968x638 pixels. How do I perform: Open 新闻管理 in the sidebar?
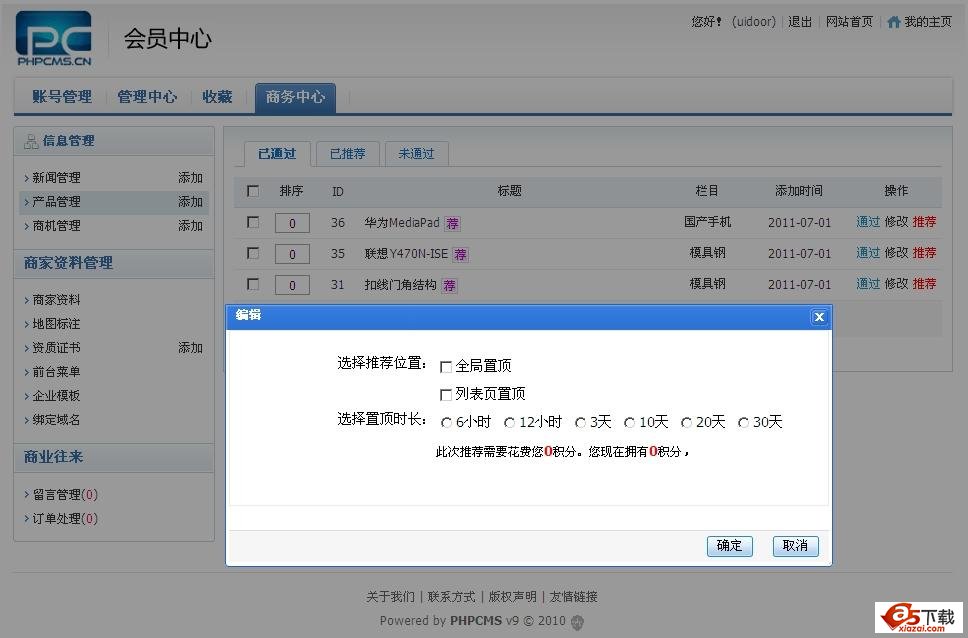click(x=56, y=178)
